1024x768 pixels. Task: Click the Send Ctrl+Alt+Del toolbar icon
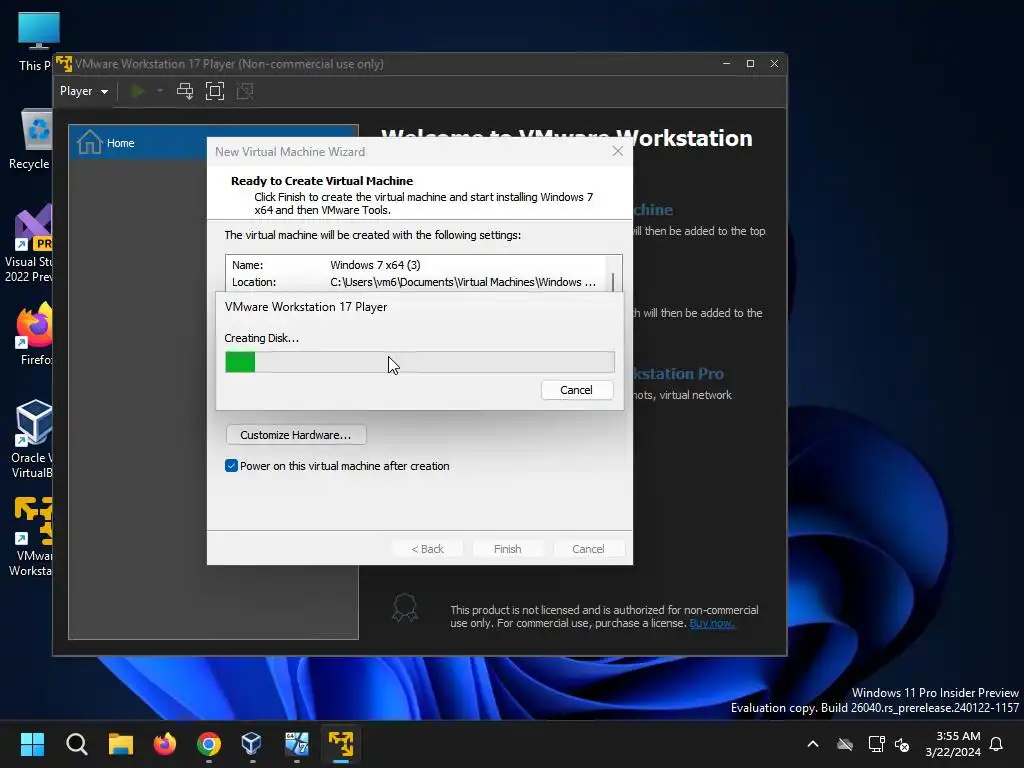185,91
